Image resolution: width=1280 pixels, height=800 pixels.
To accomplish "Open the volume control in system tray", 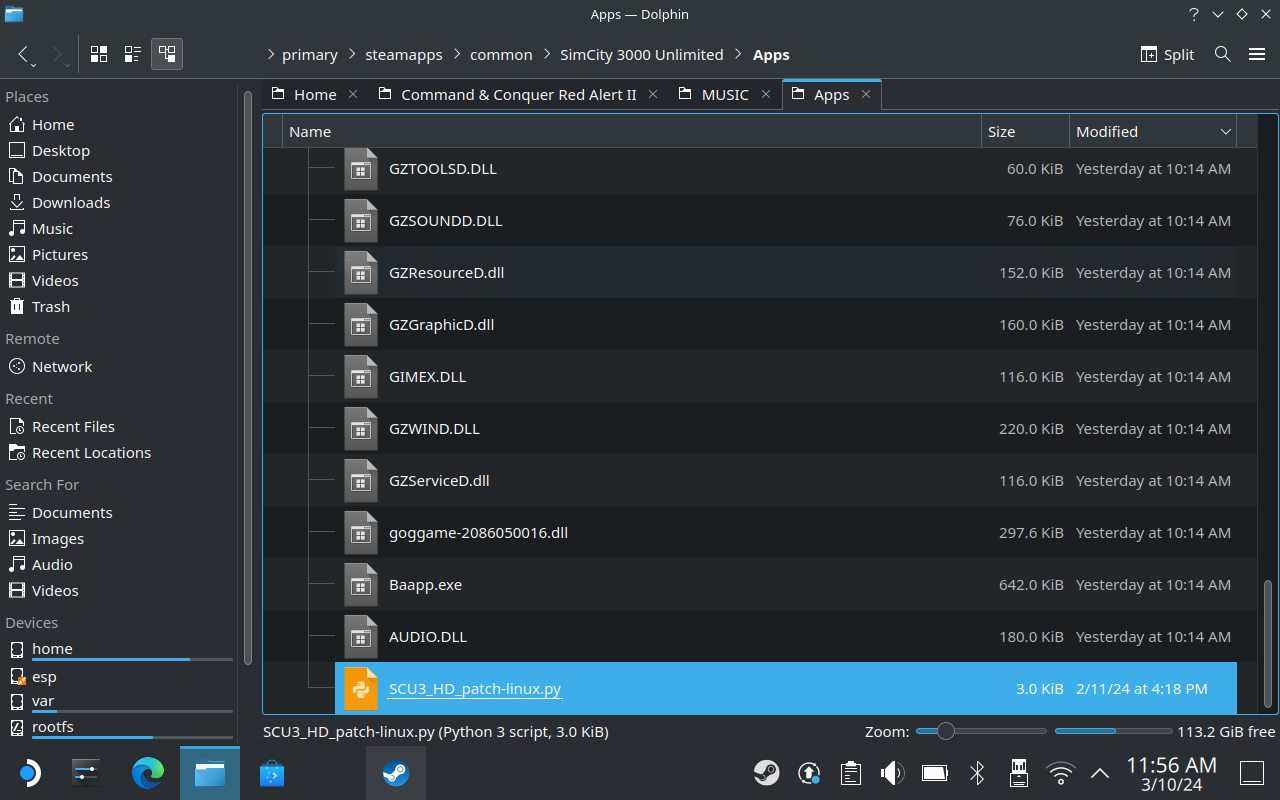I will [x=891, y=773].
